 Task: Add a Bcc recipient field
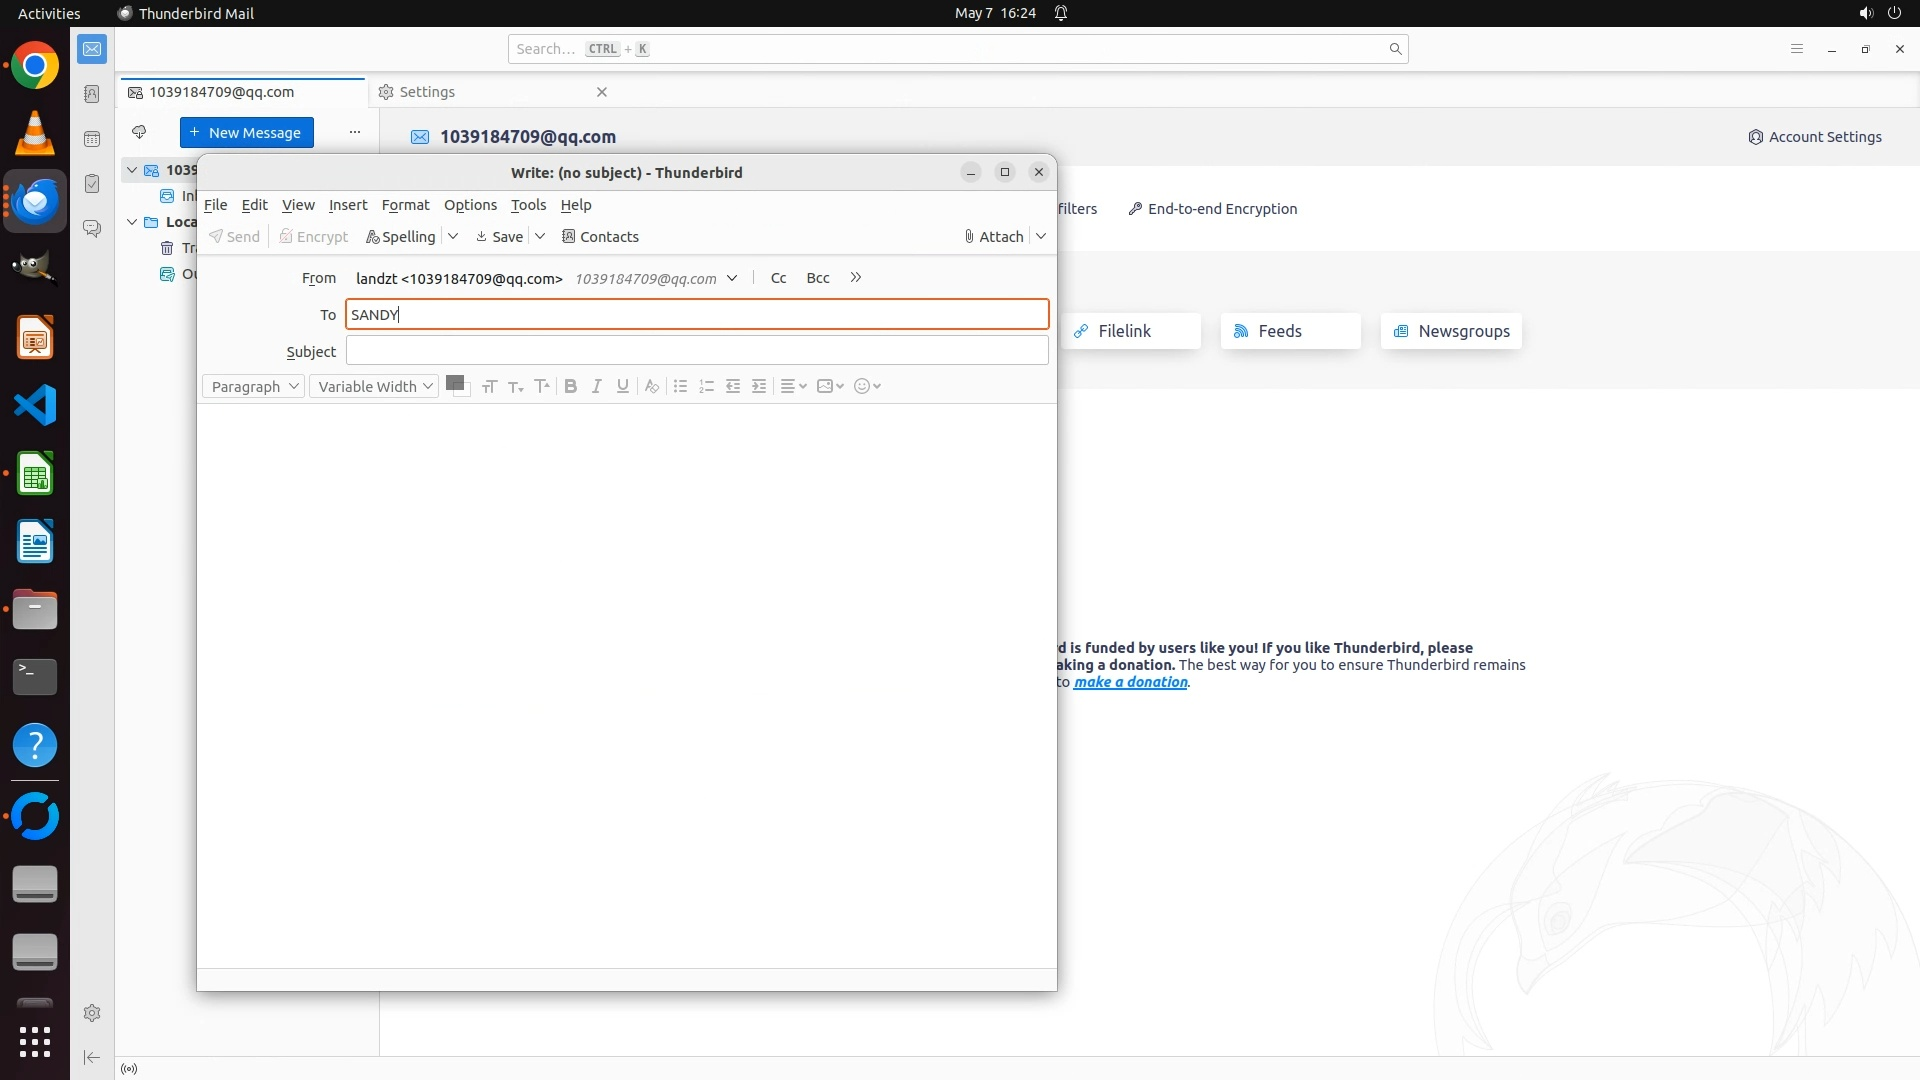point(817,278)
